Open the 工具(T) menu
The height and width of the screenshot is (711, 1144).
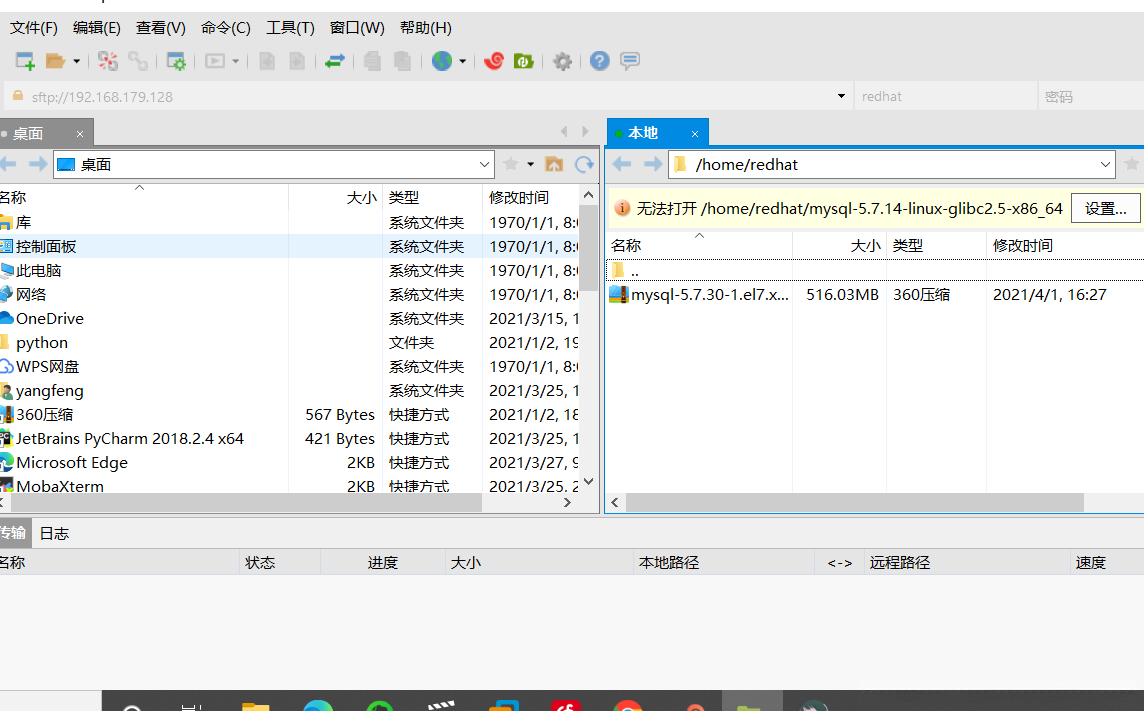[290, 28]
